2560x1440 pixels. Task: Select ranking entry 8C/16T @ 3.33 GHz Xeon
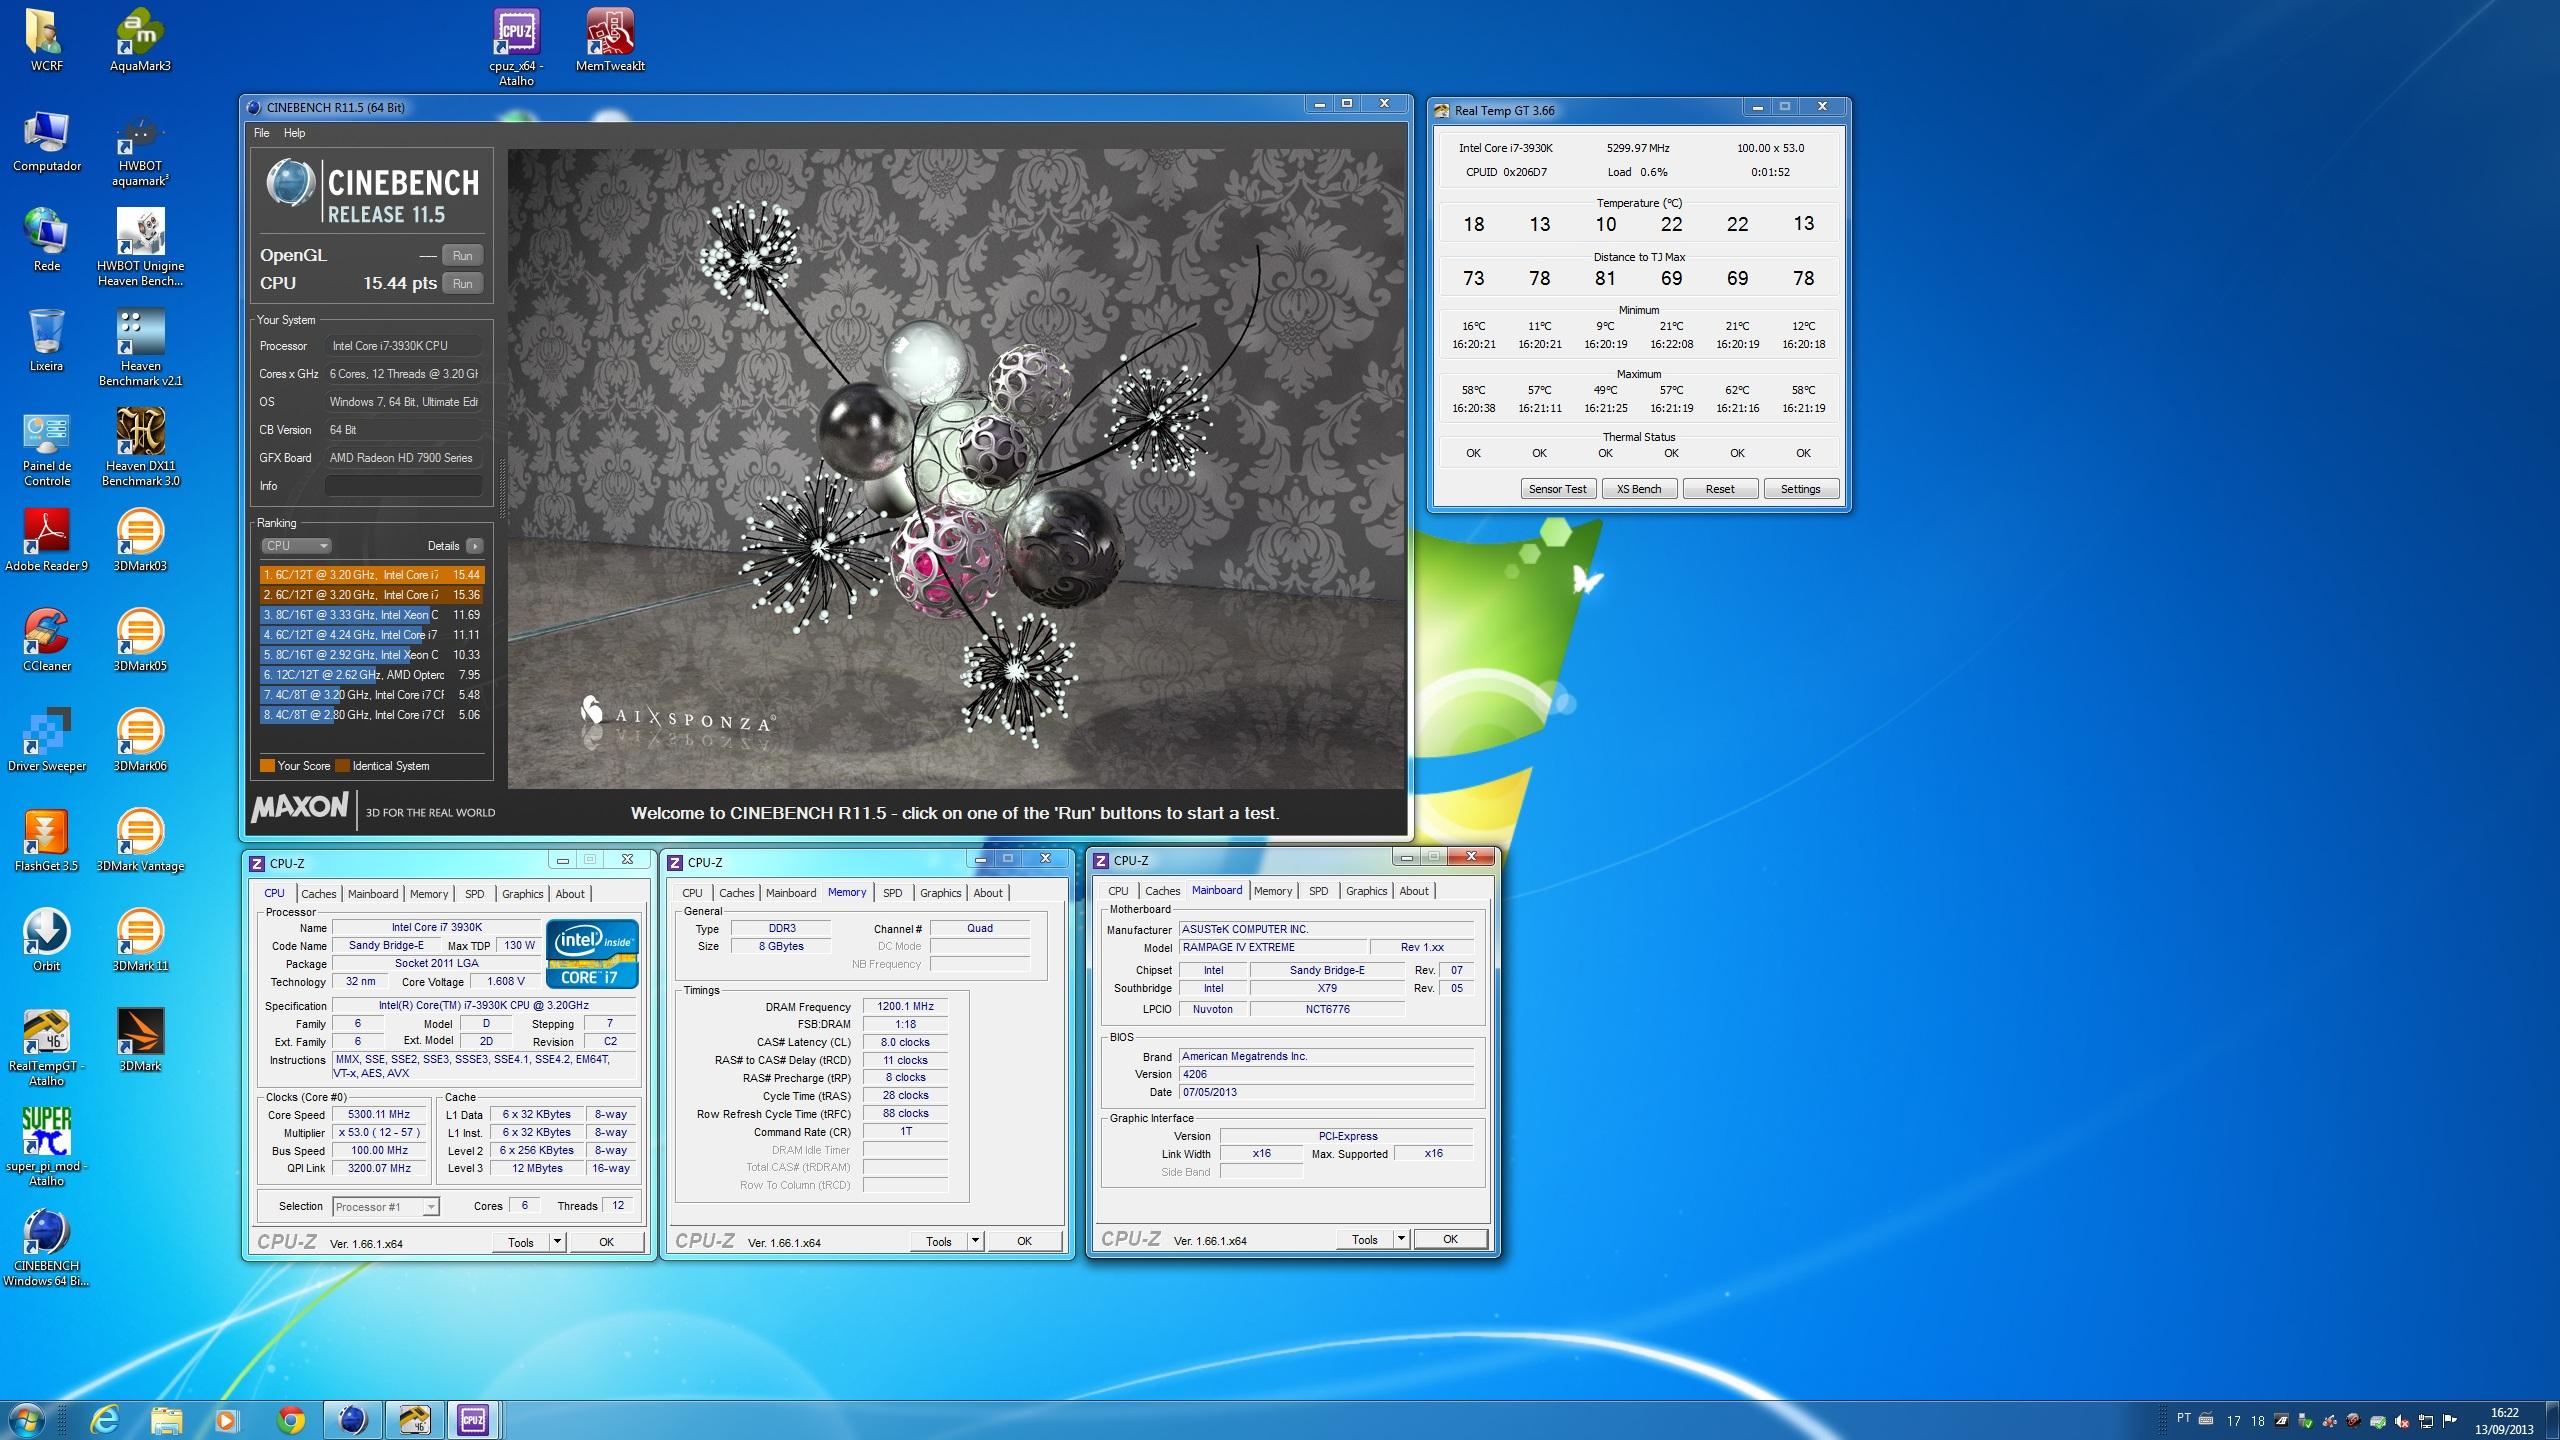372,615
